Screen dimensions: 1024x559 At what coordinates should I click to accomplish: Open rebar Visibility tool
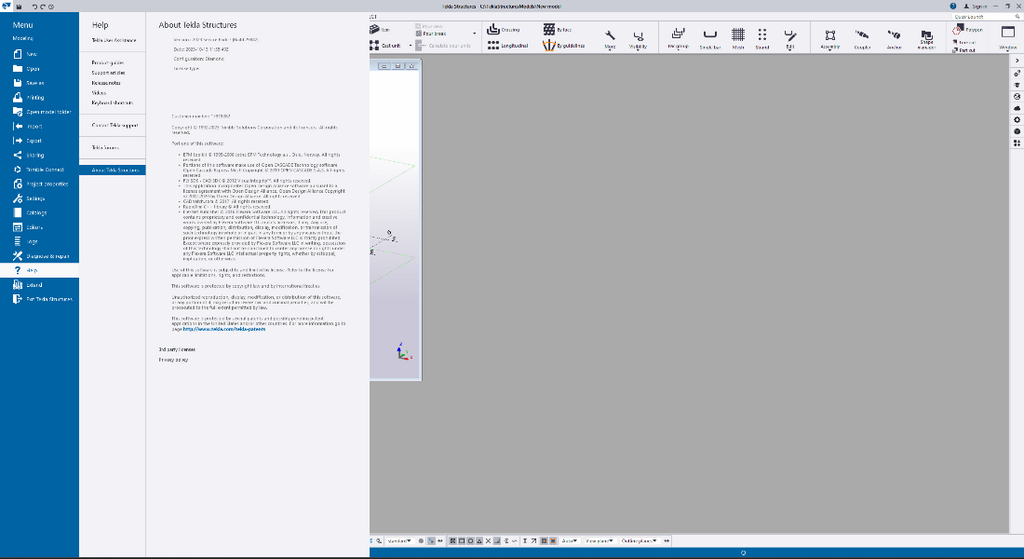[x=638, y=39]
